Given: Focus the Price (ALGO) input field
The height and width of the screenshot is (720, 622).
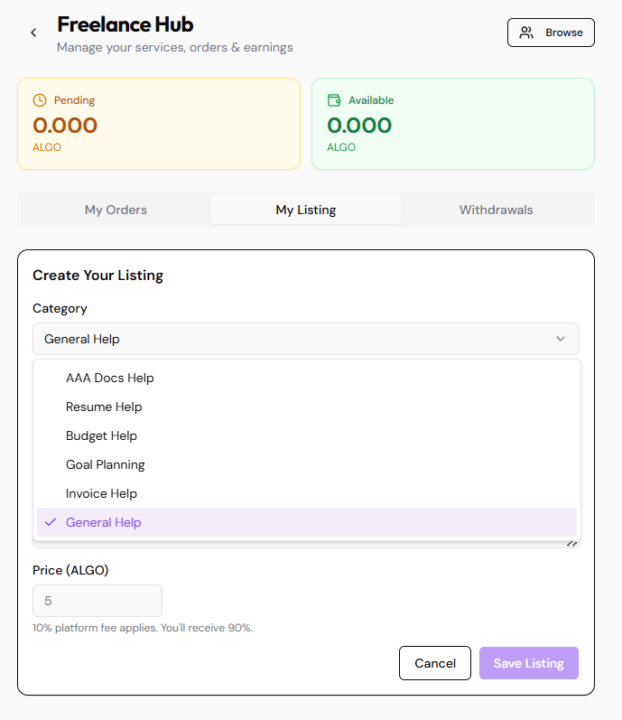Looking at the screenshot, I should (x=97, y=601).
